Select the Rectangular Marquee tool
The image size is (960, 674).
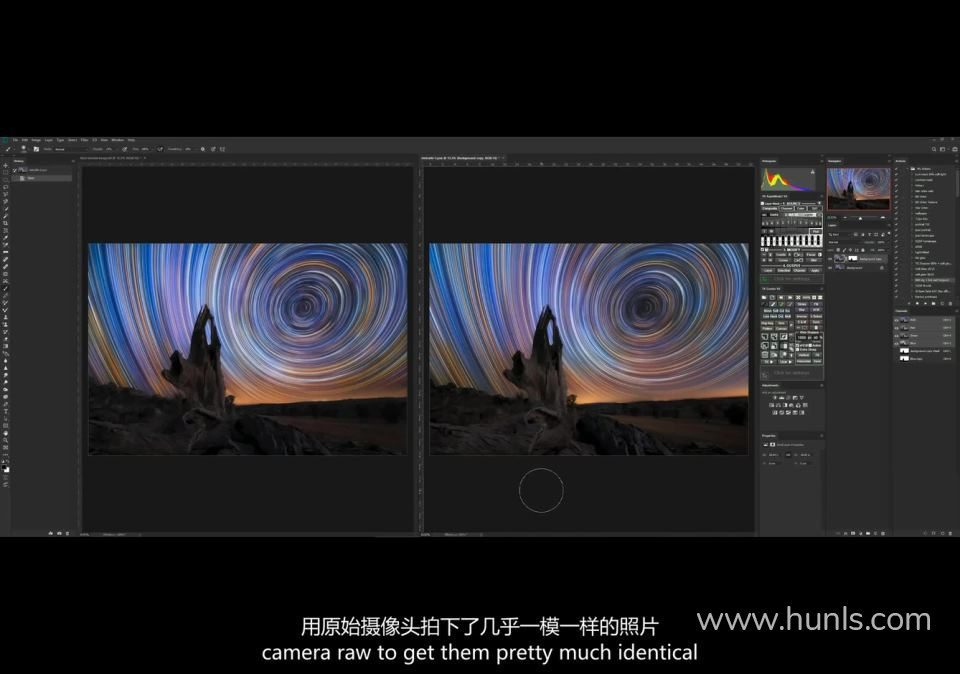(6, 173)
